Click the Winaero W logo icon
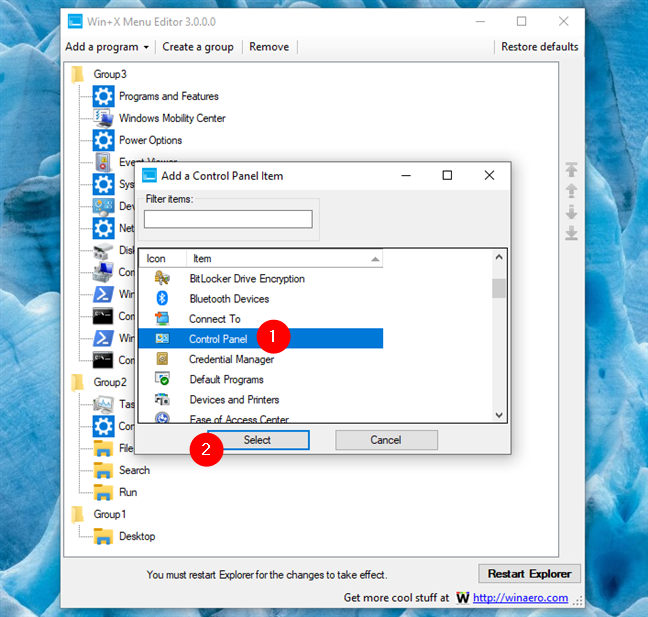The height and width of the screenshot is (617, 648). click(462, 598)
